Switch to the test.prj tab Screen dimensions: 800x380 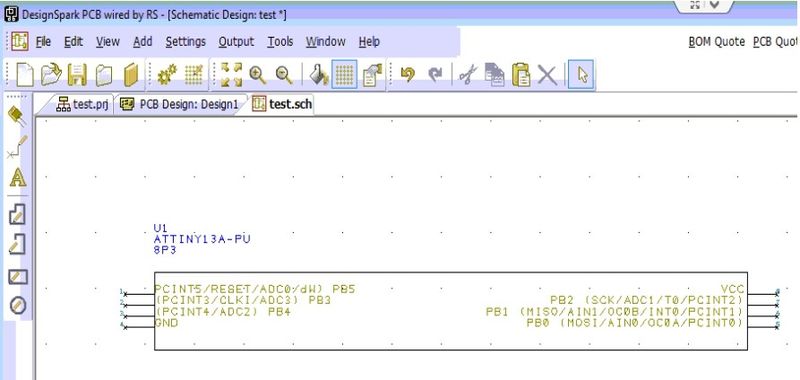[82, 105]
